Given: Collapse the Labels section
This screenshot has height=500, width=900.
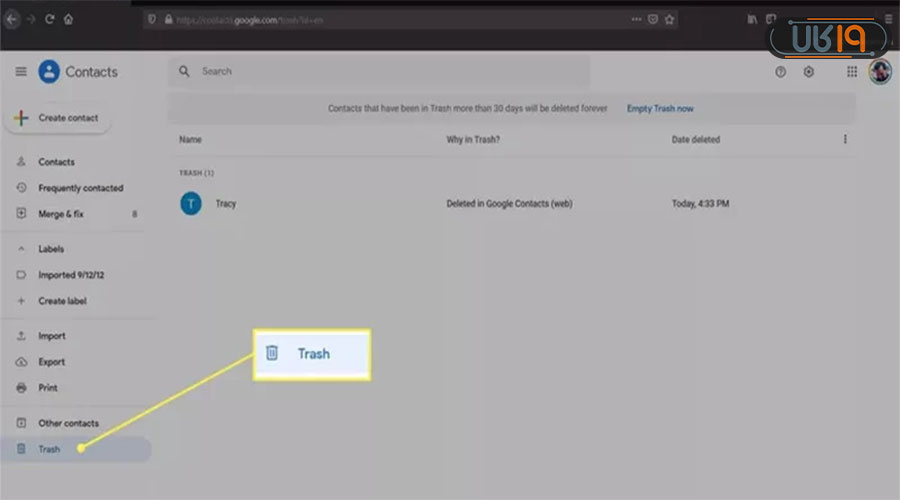Looking at the screenshot, I should click(21, 249).
